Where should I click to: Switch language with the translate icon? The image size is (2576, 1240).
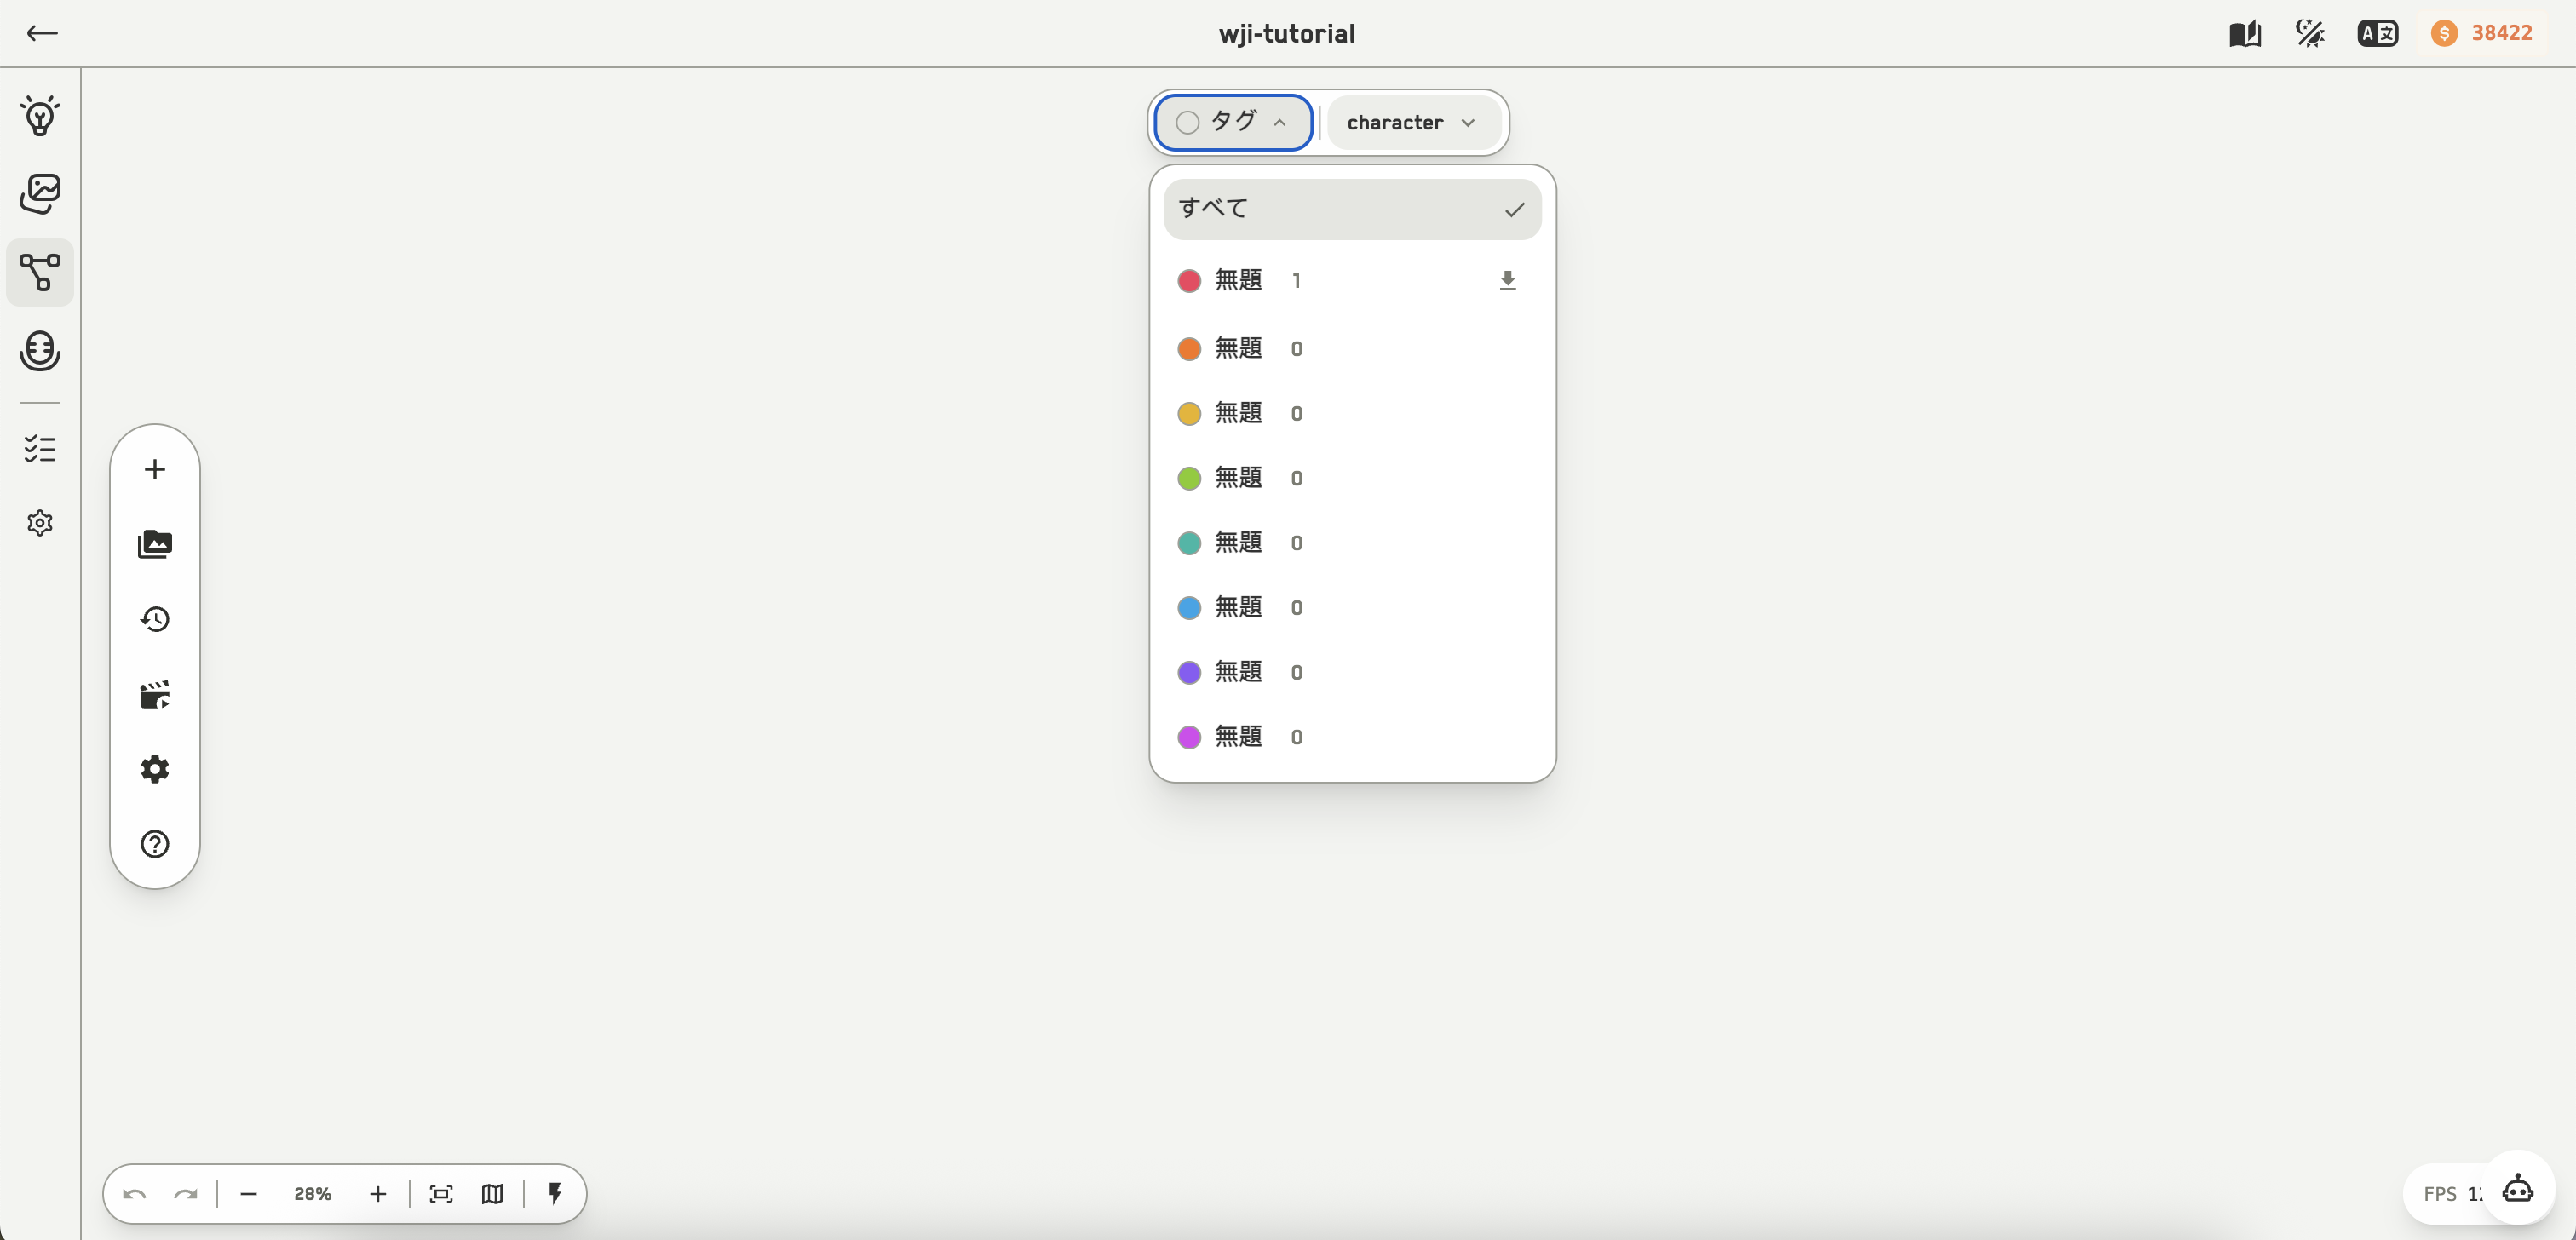coord(2377,34)
